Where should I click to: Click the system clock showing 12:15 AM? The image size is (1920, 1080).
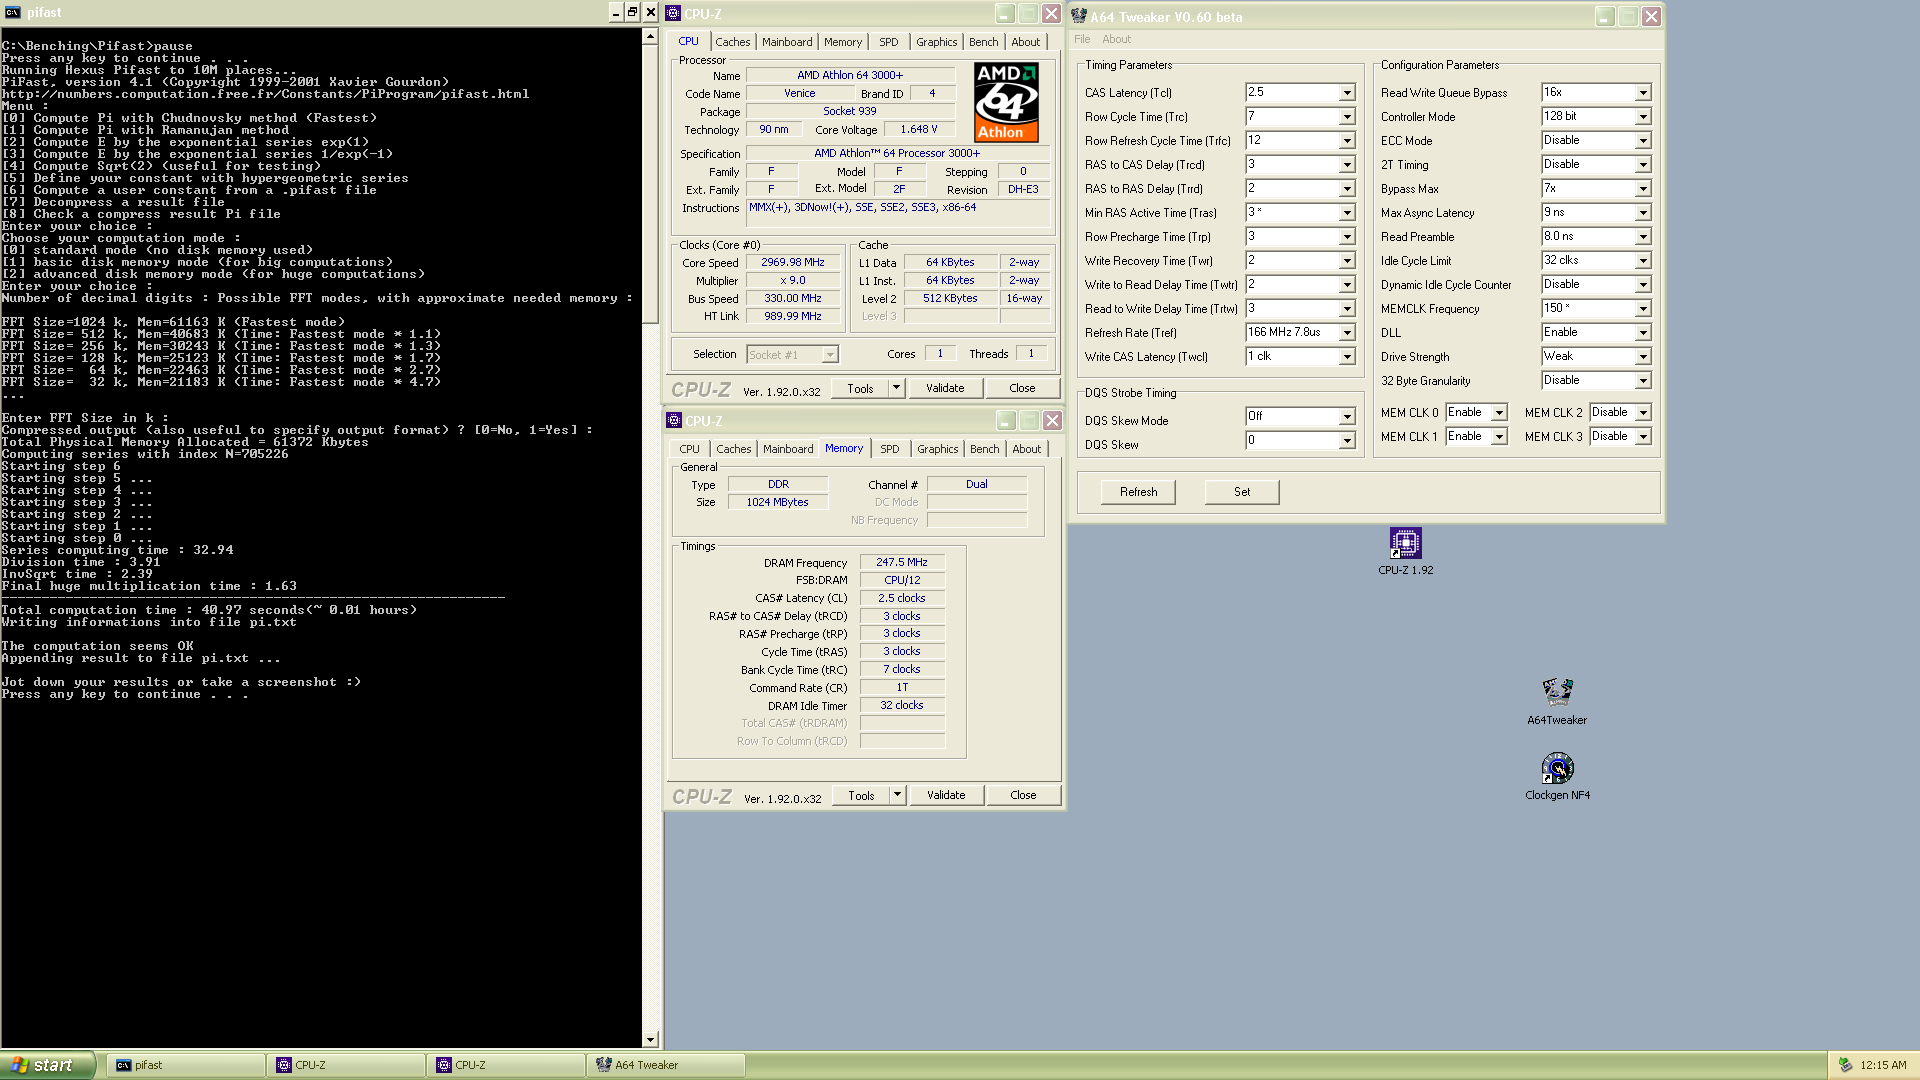(x=1883, y=1065)
